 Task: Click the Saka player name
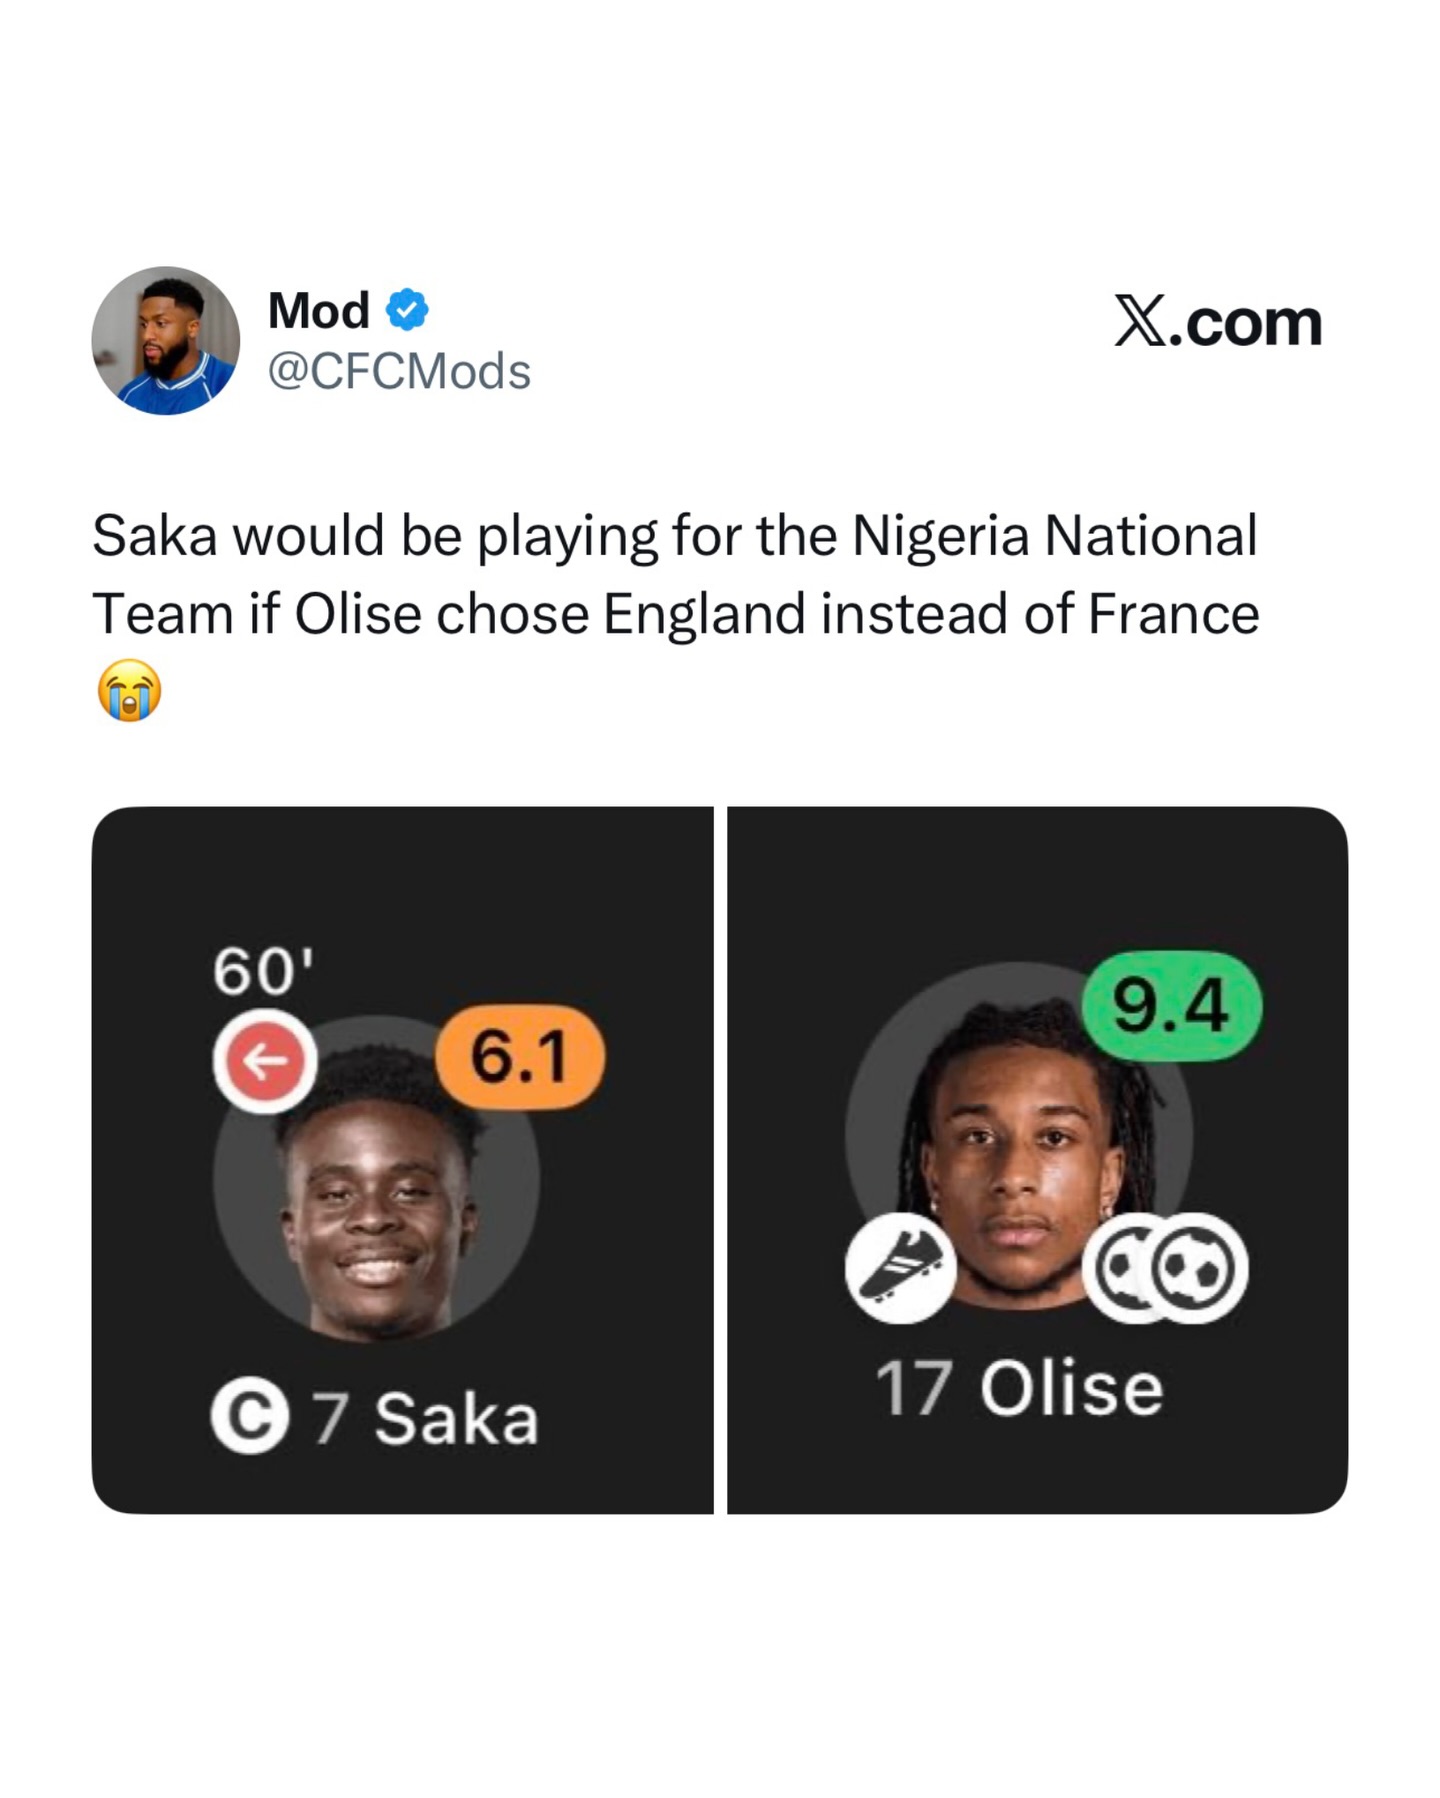click(x=456, y=1418)
